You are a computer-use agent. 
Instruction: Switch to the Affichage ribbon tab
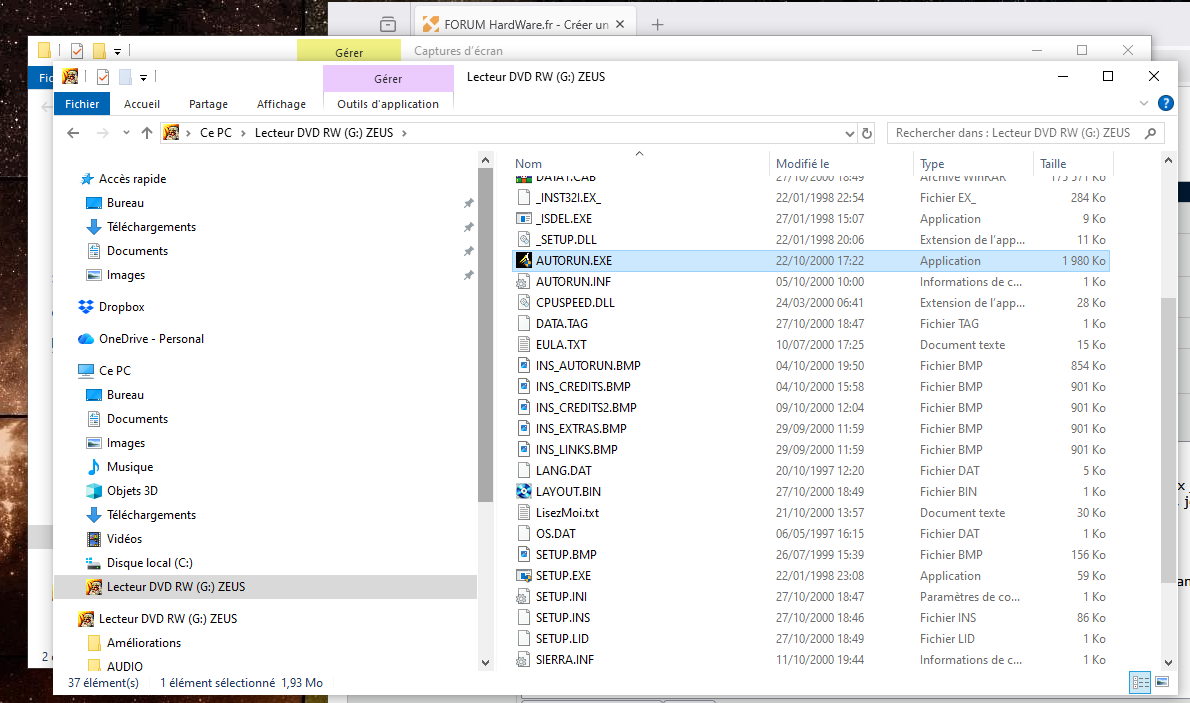tap(281, 104)
